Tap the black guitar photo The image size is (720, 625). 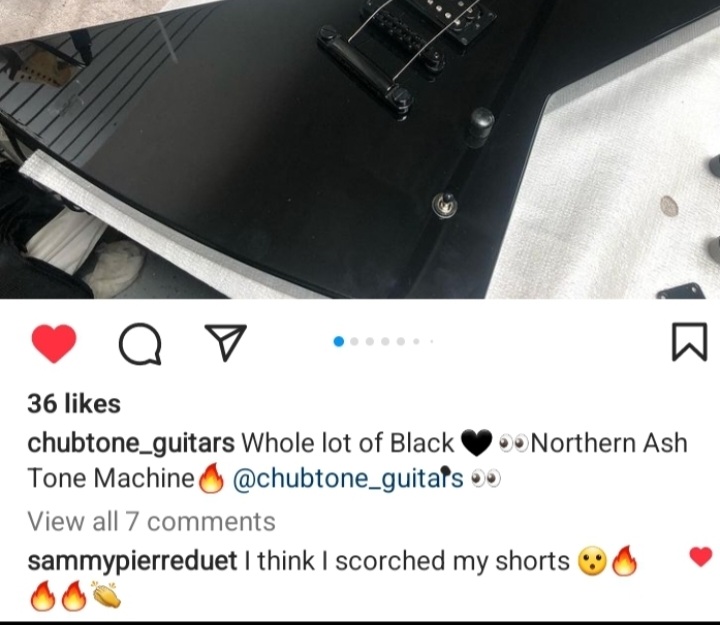coord(360,149)
